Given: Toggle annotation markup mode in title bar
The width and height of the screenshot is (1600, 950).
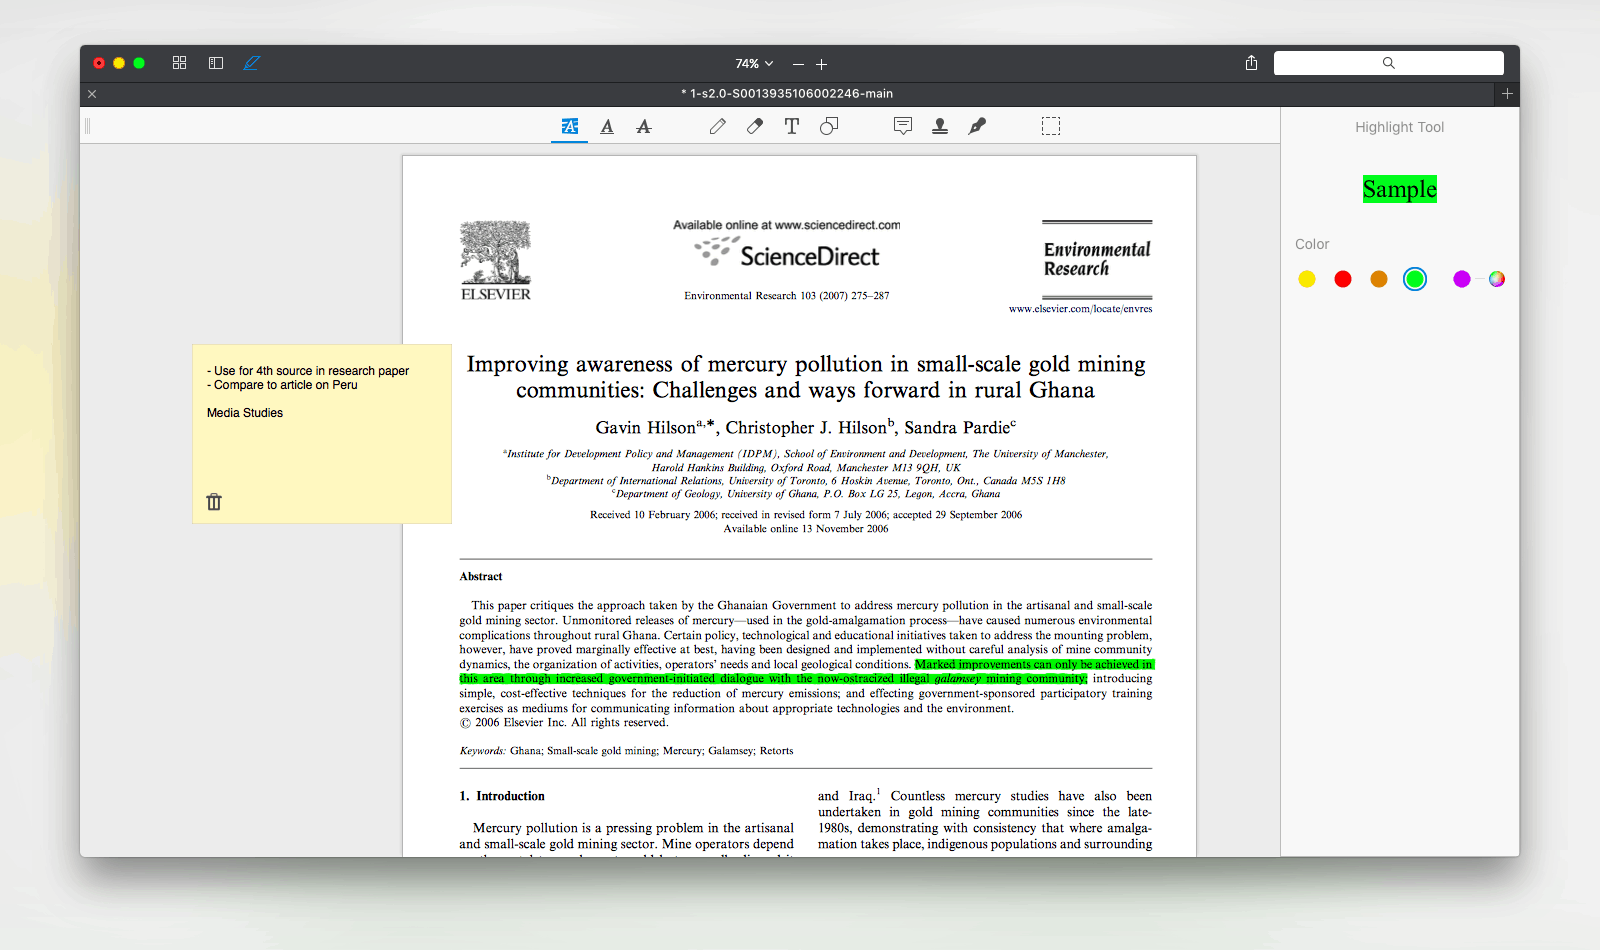Looking at the screenshot, I should (x=252, y=63).
